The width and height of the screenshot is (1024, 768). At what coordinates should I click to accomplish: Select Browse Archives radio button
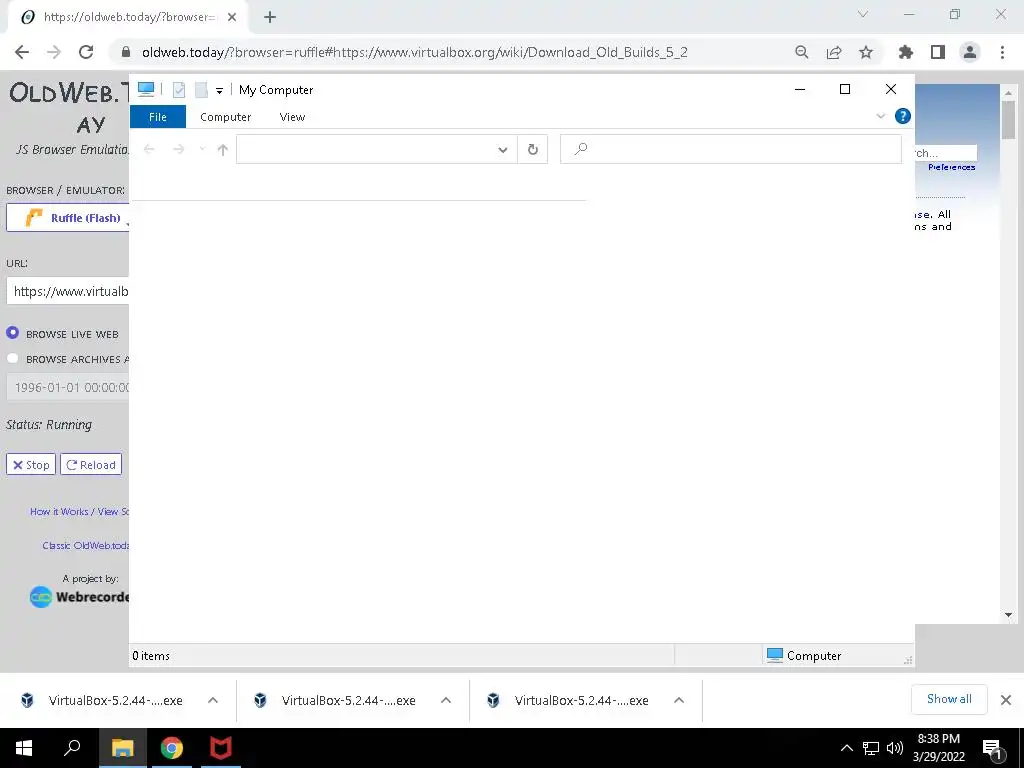[12, 359]
